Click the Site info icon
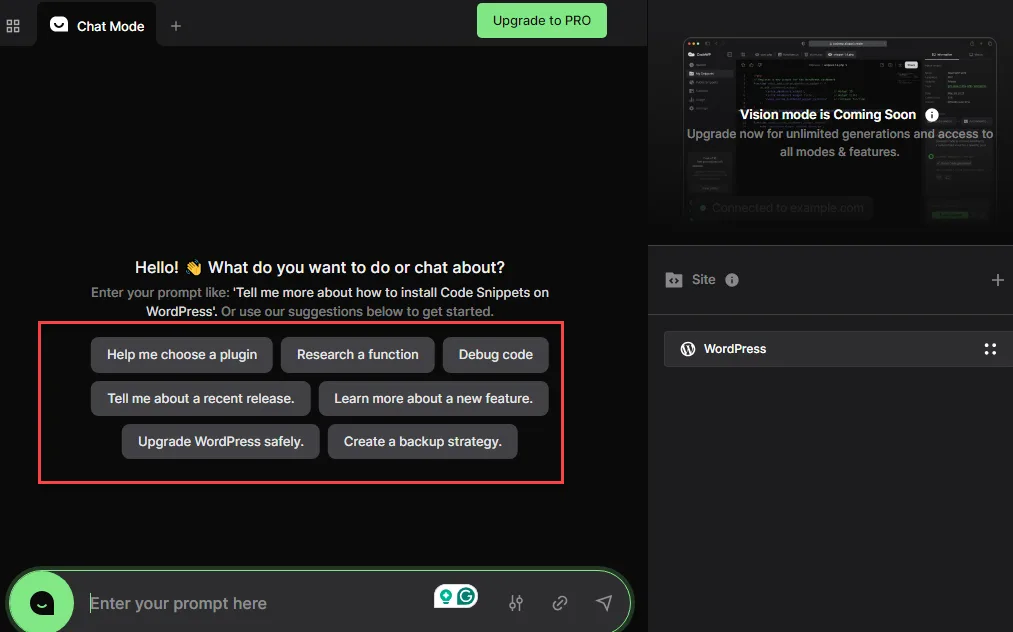Image resolution: width=1013 pixels, height=632 pixels. 732,280
